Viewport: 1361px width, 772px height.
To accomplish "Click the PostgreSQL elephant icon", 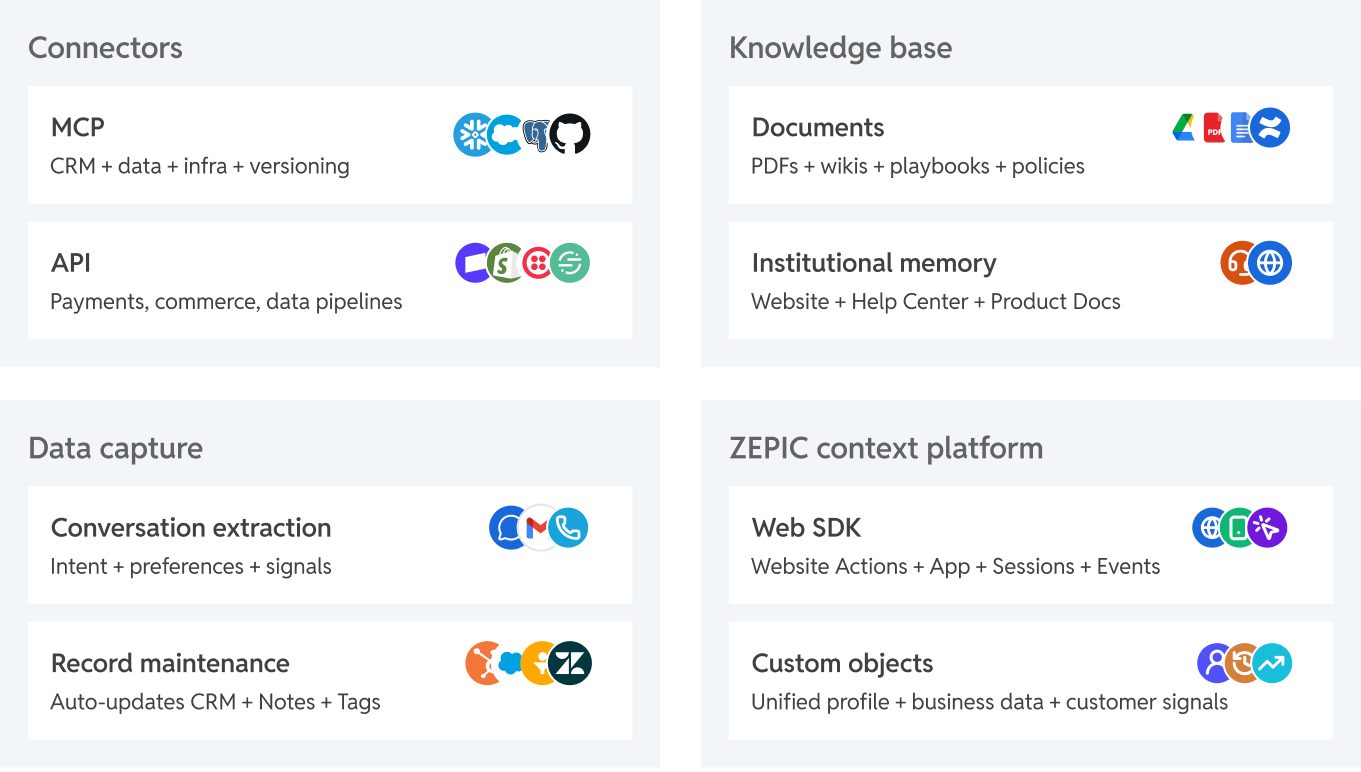I will point(538,135).
